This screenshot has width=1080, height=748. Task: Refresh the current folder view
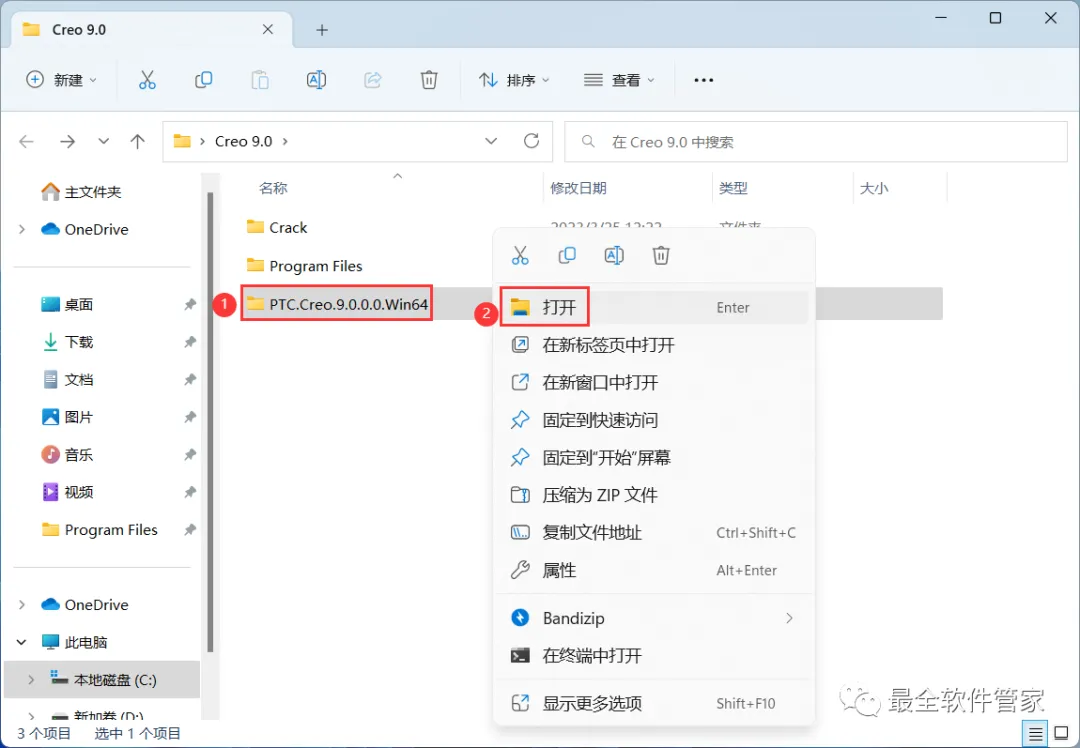point(531,141)
